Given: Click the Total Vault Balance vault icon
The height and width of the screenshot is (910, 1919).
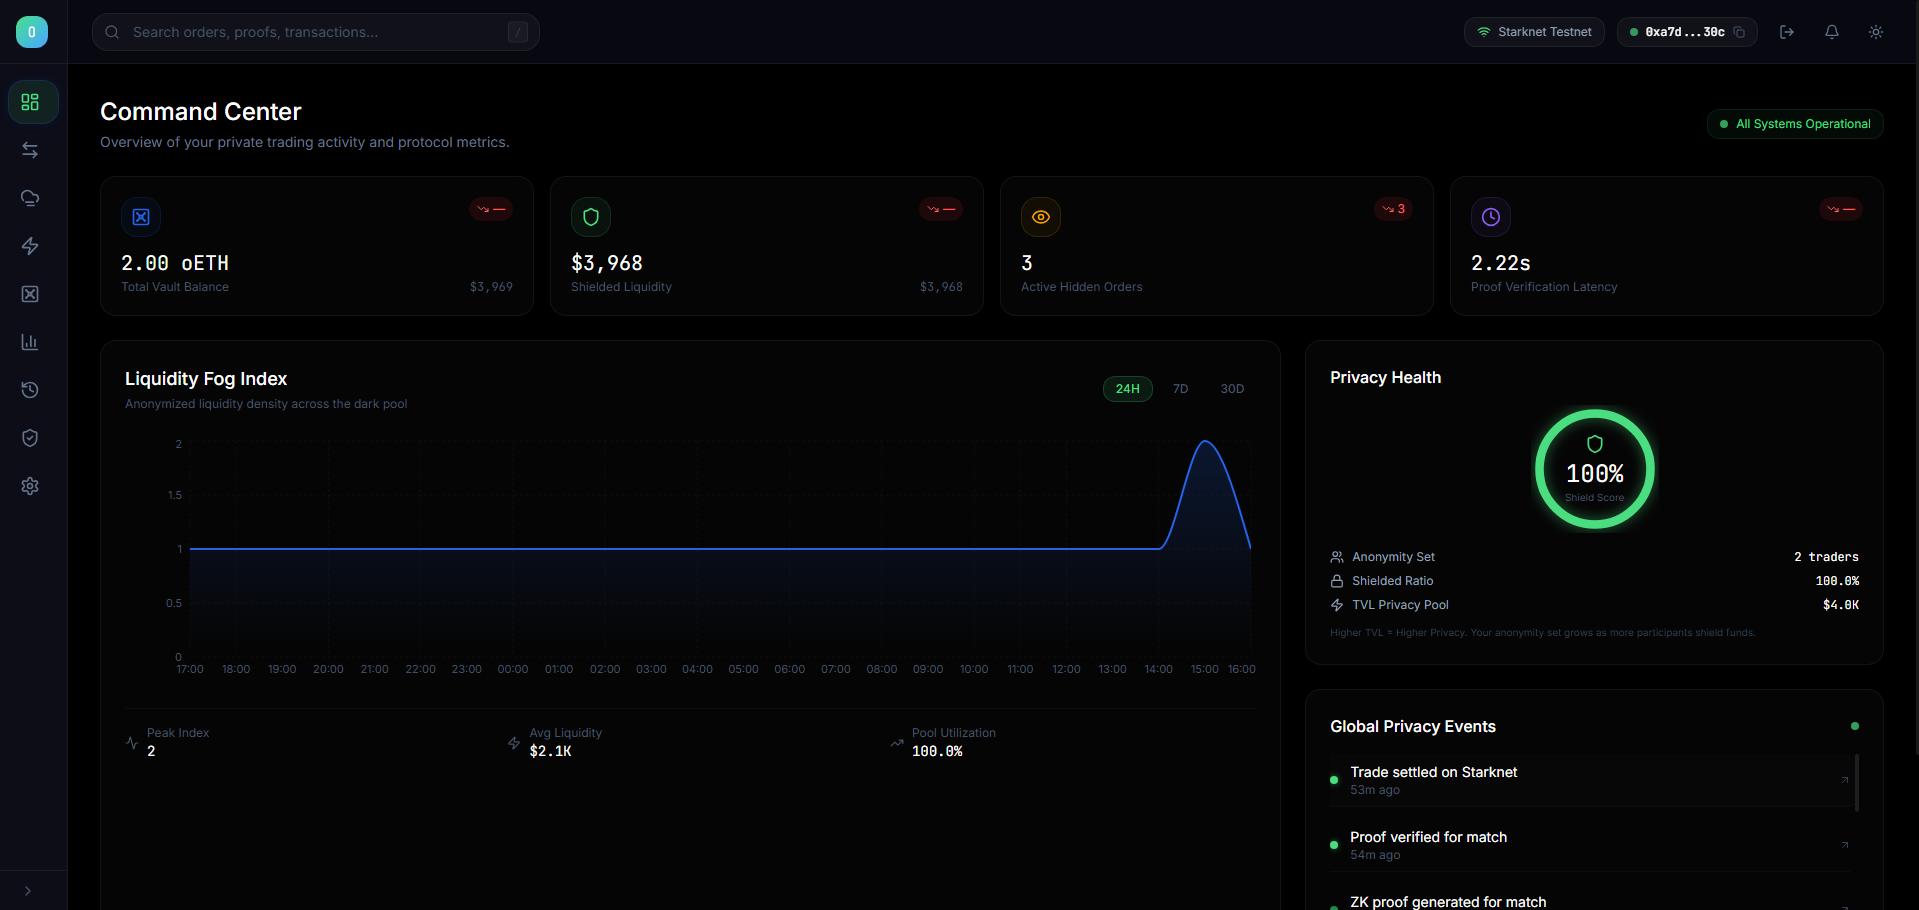Looking at the screenshot, I should tap(141, 217).
